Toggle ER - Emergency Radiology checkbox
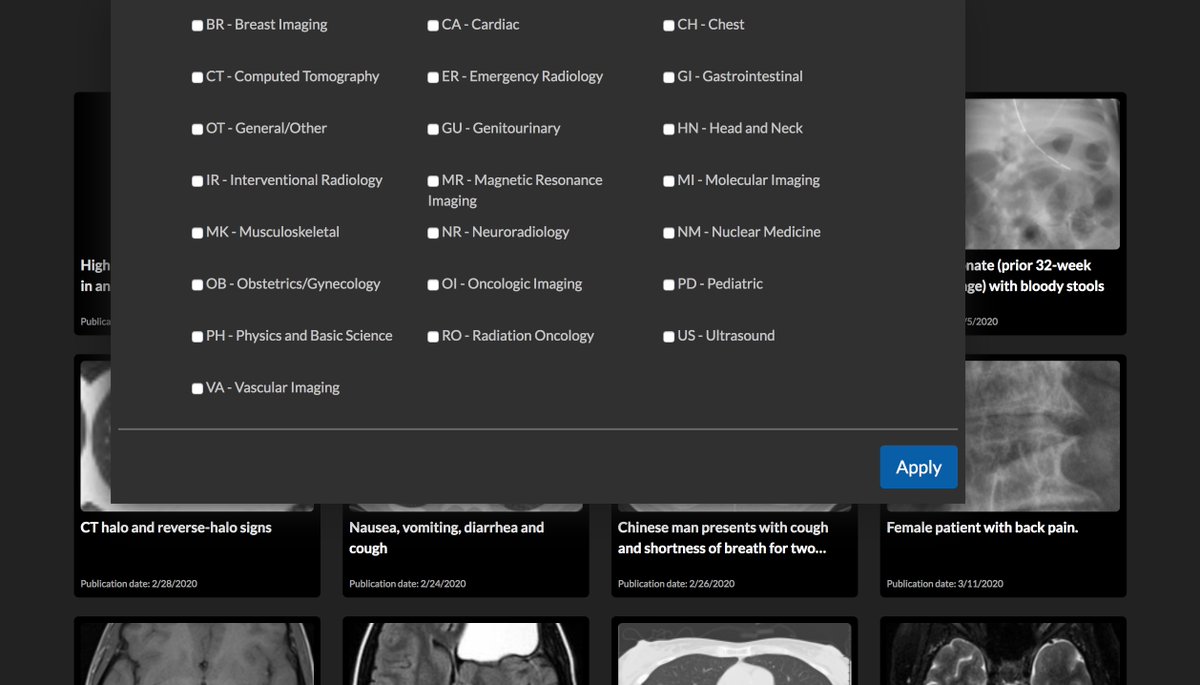 tap(433, 77)
